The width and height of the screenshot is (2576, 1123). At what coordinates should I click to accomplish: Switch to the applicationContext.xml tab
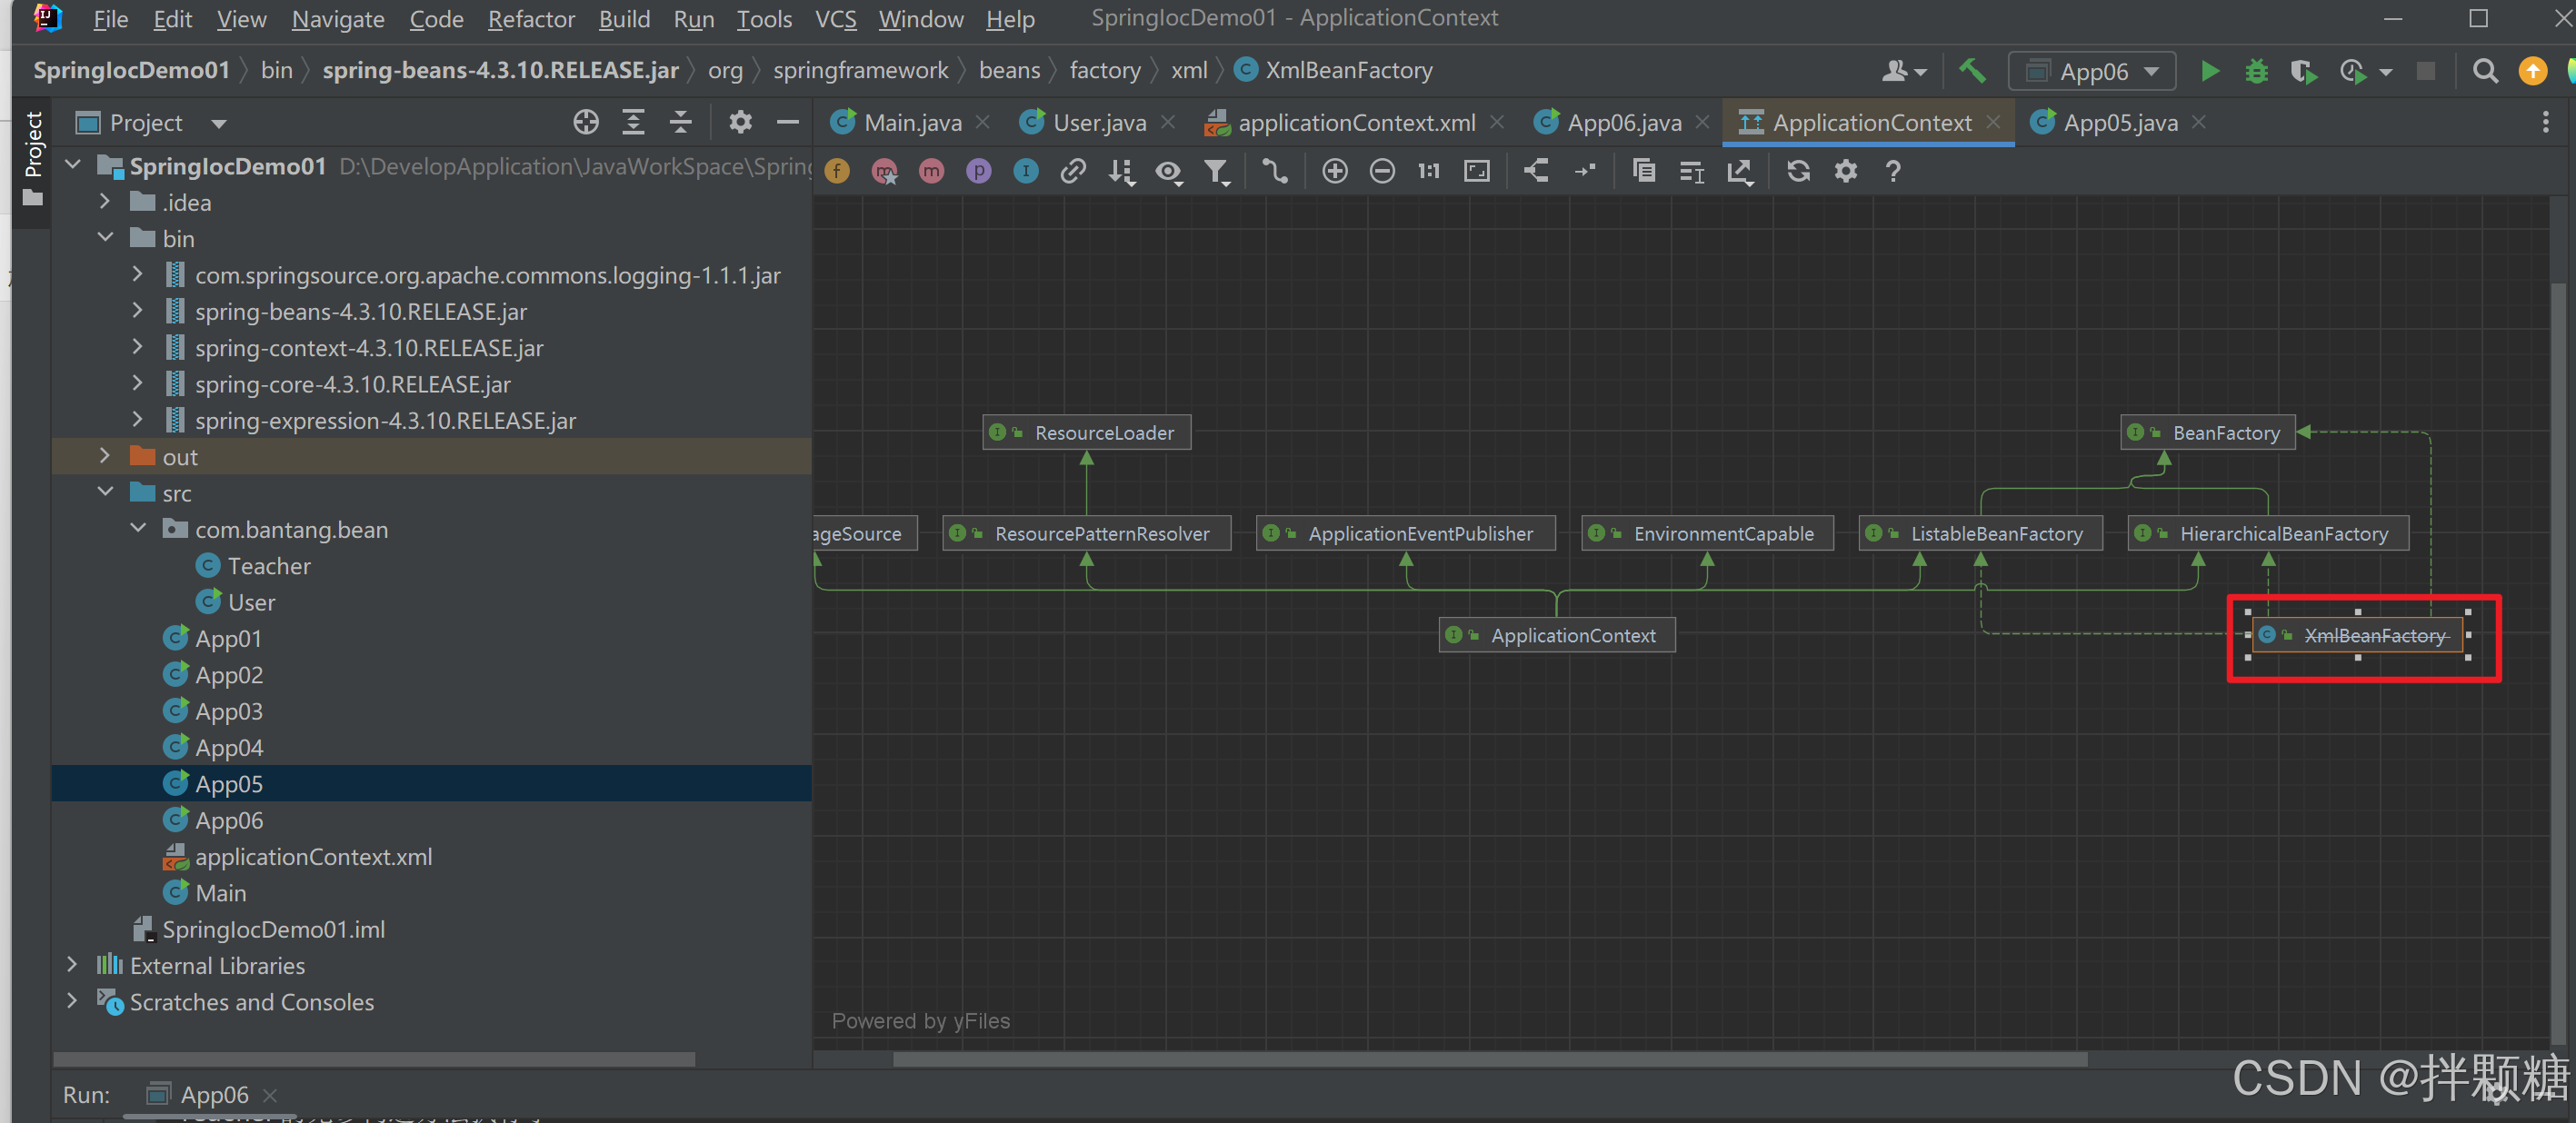[x=1355, y=122]
